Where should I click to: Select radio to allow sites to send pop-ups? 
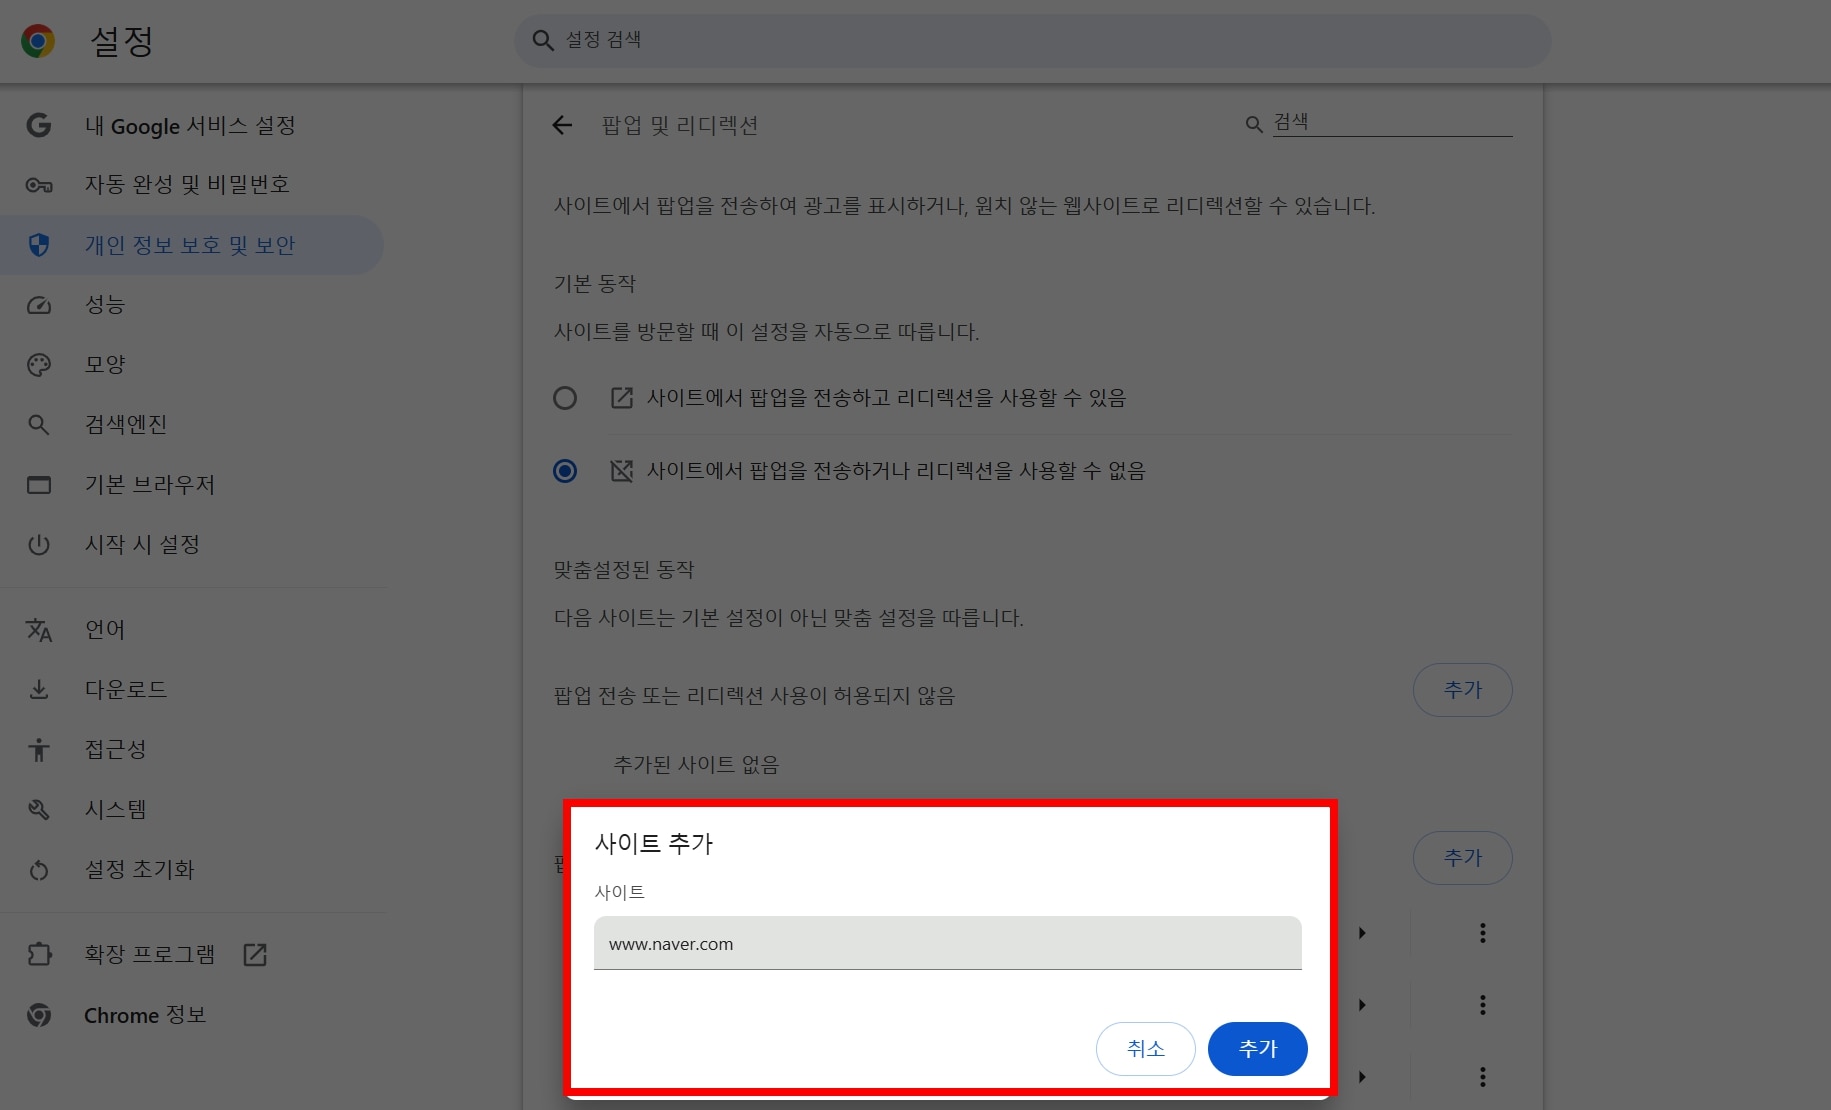click(x=565, y=397)
